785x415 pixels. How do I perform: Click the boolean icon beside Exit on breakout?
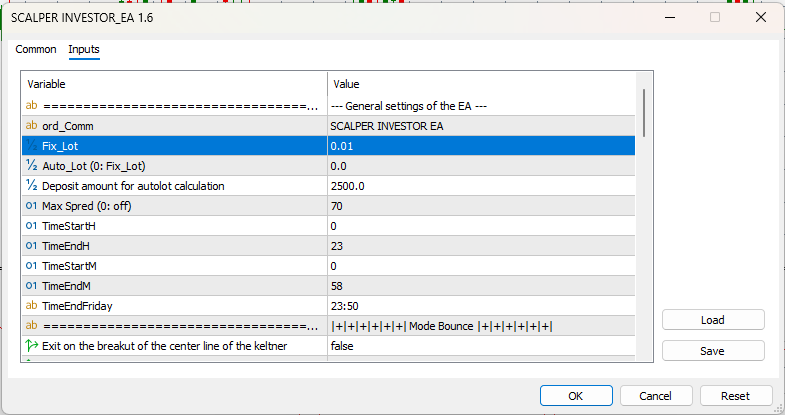32,346
